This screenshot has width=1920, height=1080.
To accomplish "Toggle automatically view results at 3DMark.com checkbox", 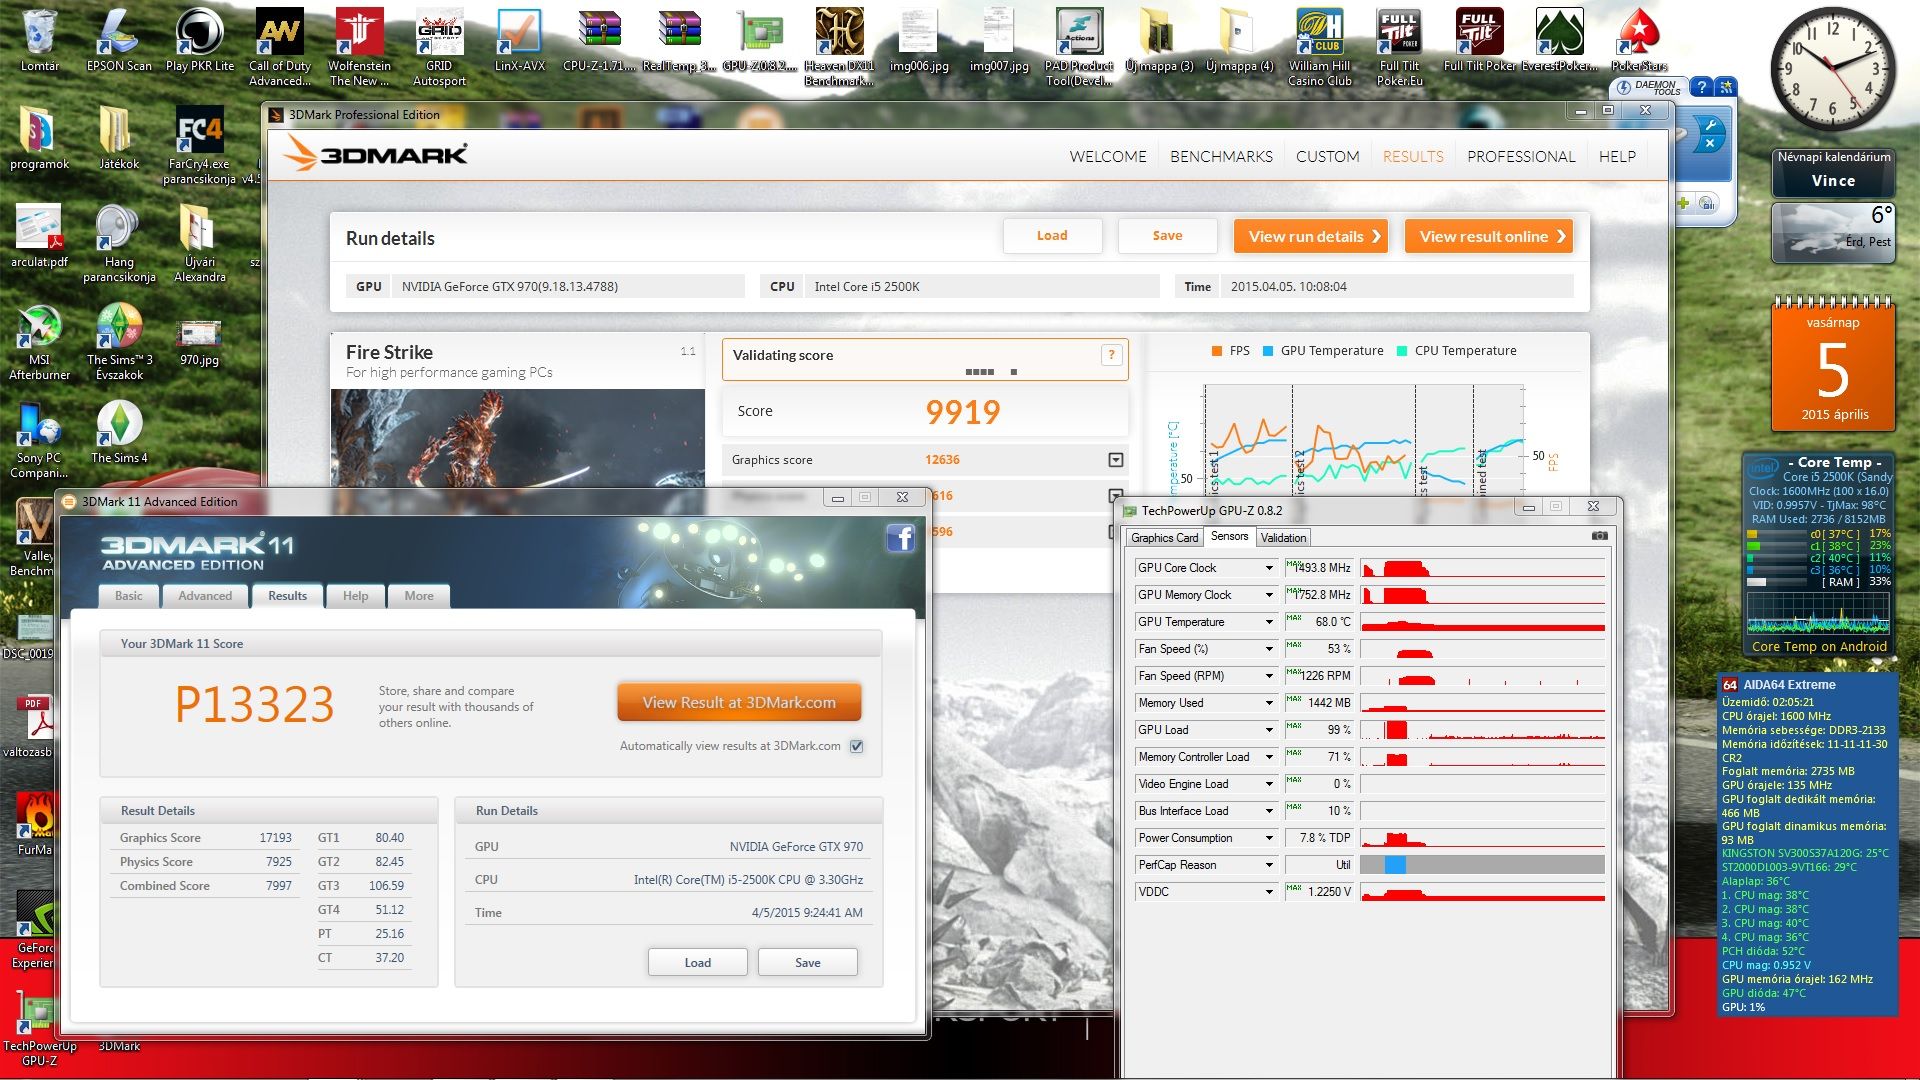I will 856,746.
